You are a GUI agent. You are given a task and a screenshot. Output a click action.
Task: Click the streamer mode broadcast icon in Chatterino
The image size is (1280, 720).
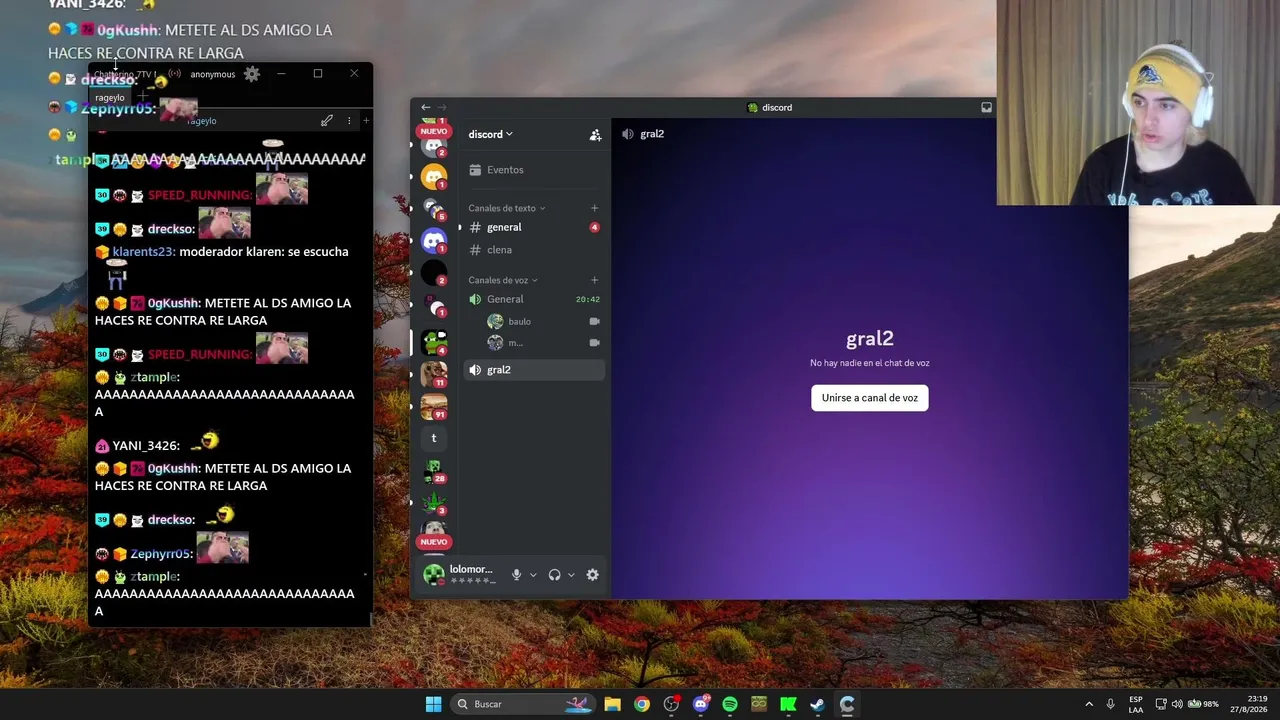coord(175,74)
